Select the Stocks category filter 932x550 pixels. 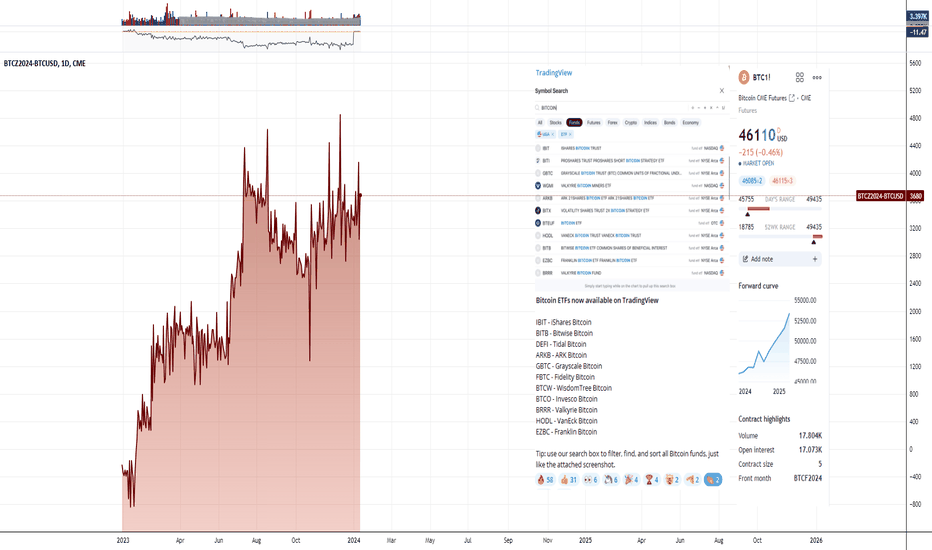click(x=555, y=122)
